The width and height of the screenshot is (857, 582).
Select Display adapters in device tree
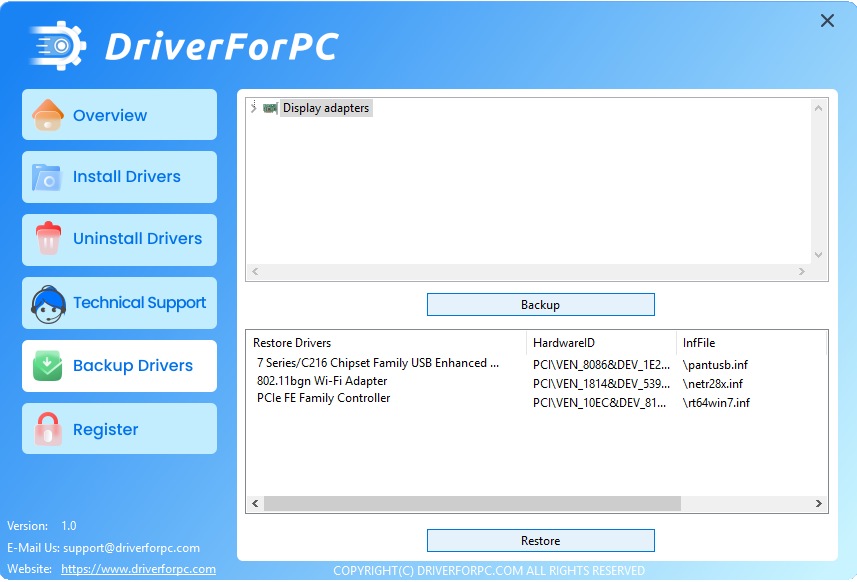[326, 108]
